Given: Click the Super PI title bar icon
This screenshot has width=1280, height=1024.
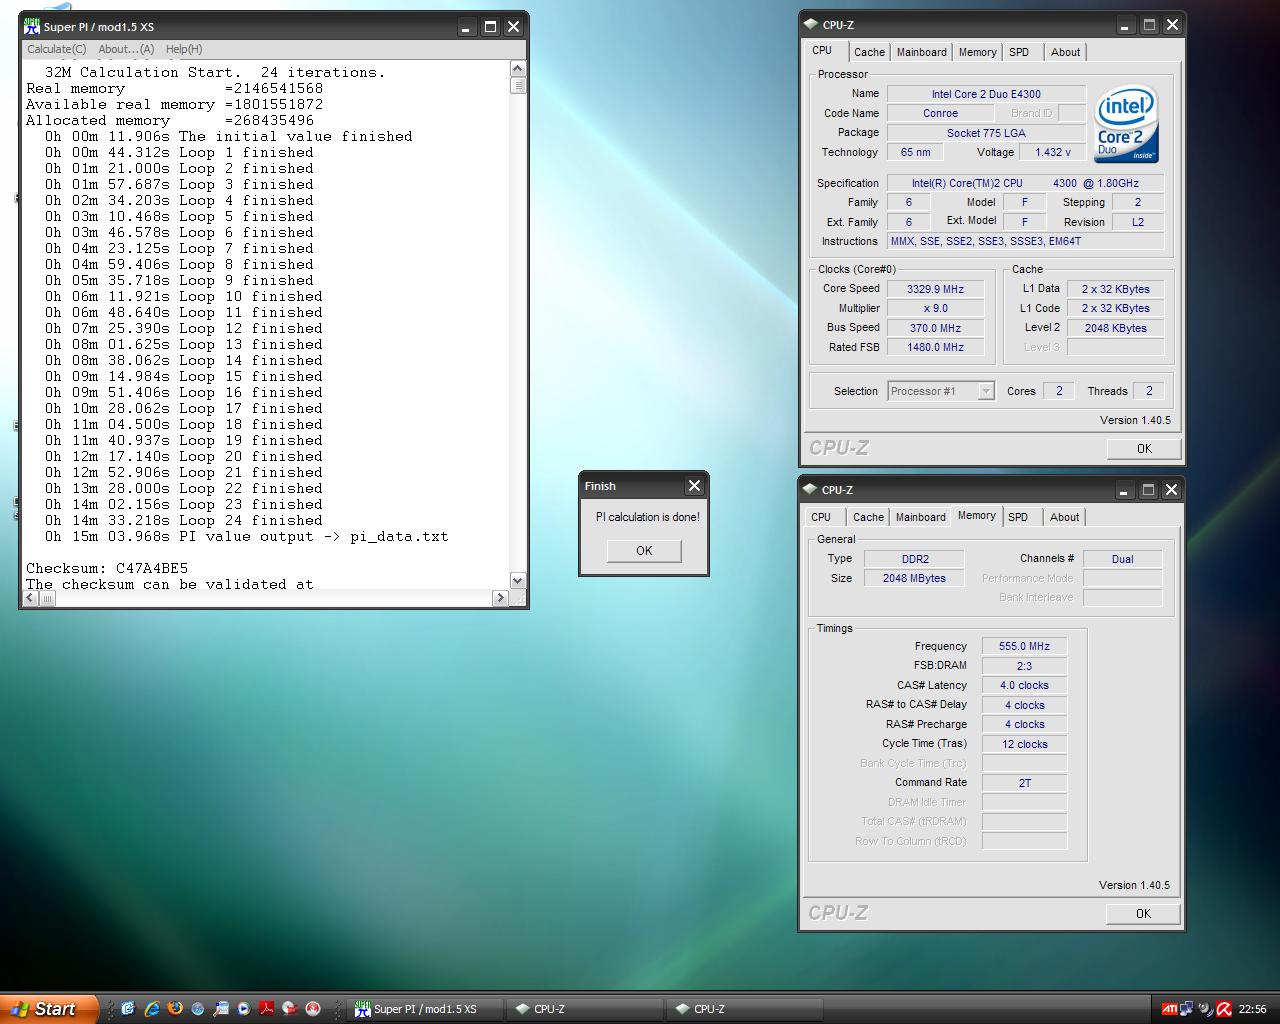Looking at the screenshot, I should point(32,27).
